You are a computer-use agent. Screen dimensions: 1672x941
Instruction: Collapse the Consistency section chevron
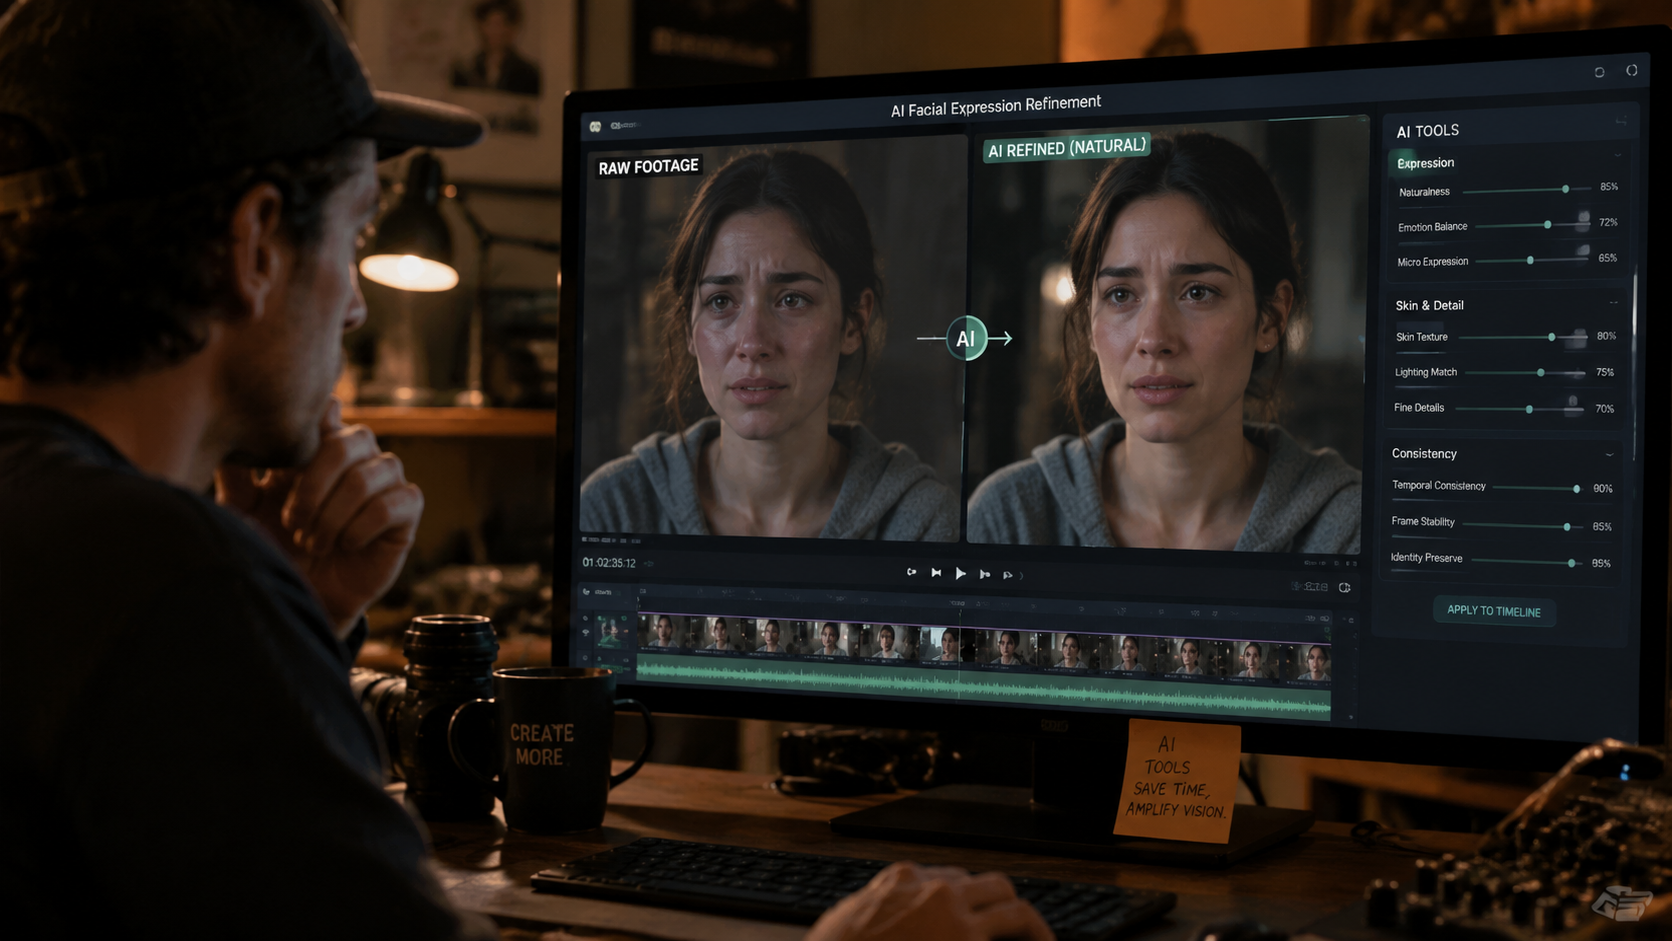coord(1609,455)
